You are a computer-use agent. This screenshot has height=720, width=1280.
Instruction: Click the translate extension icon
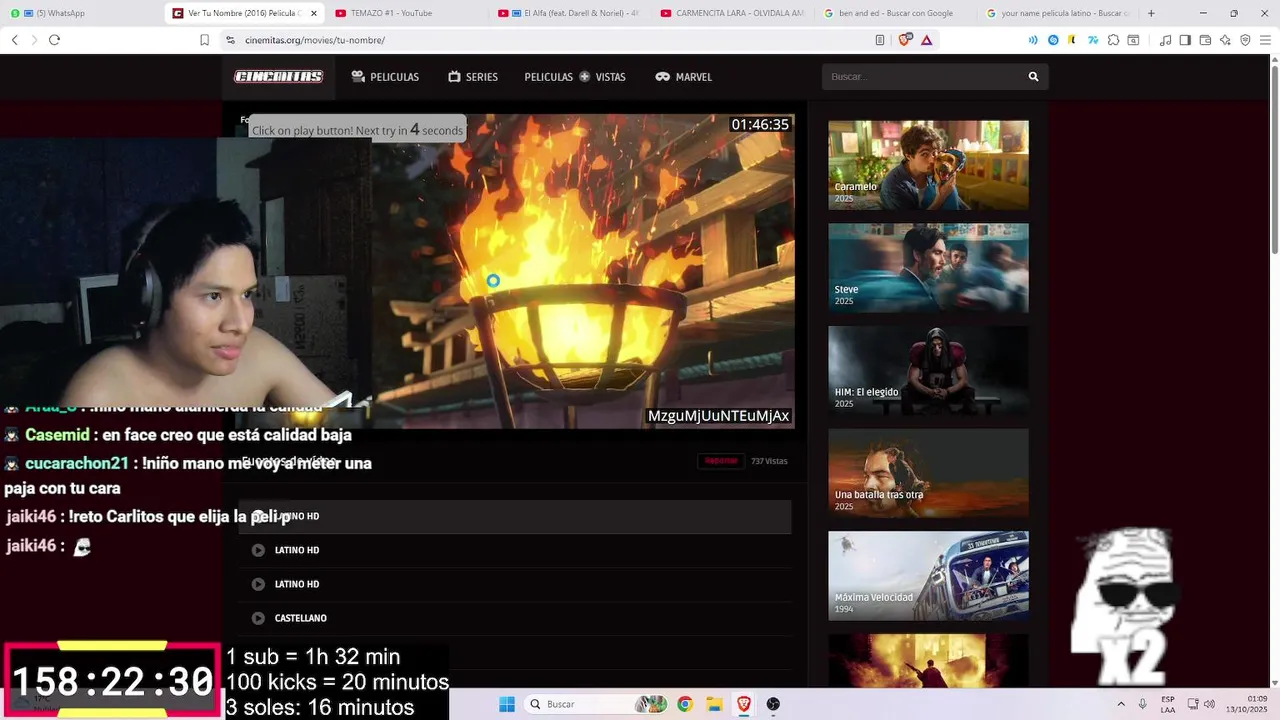1093,40
